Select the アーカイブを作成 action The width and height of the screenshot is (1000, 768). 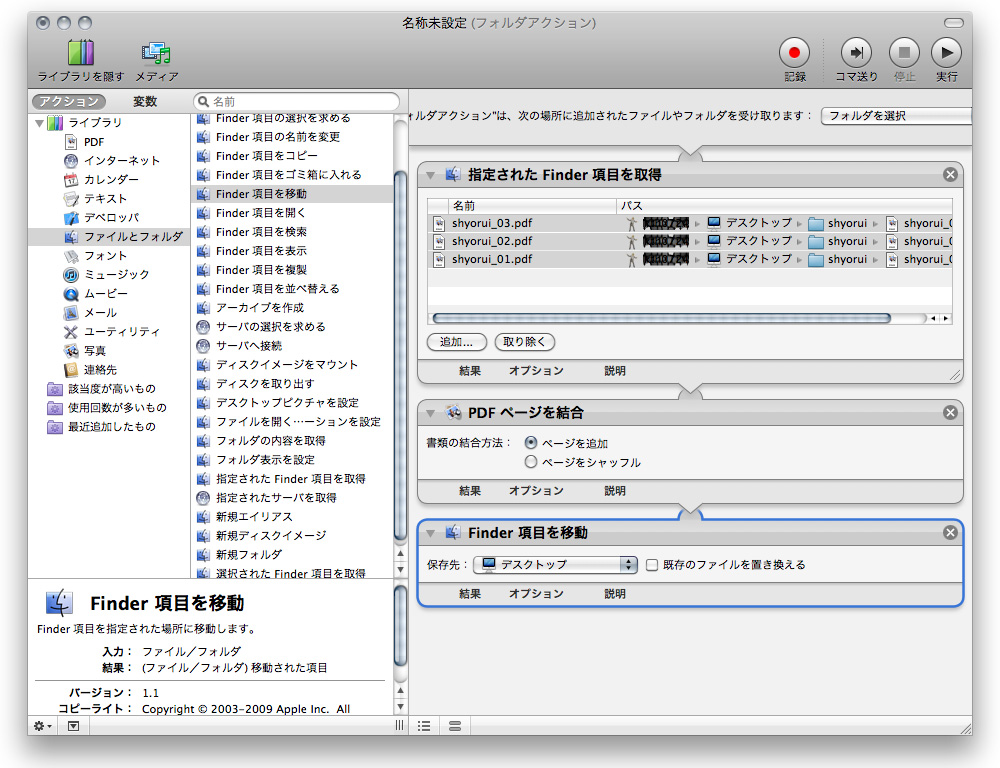(292, 307)
